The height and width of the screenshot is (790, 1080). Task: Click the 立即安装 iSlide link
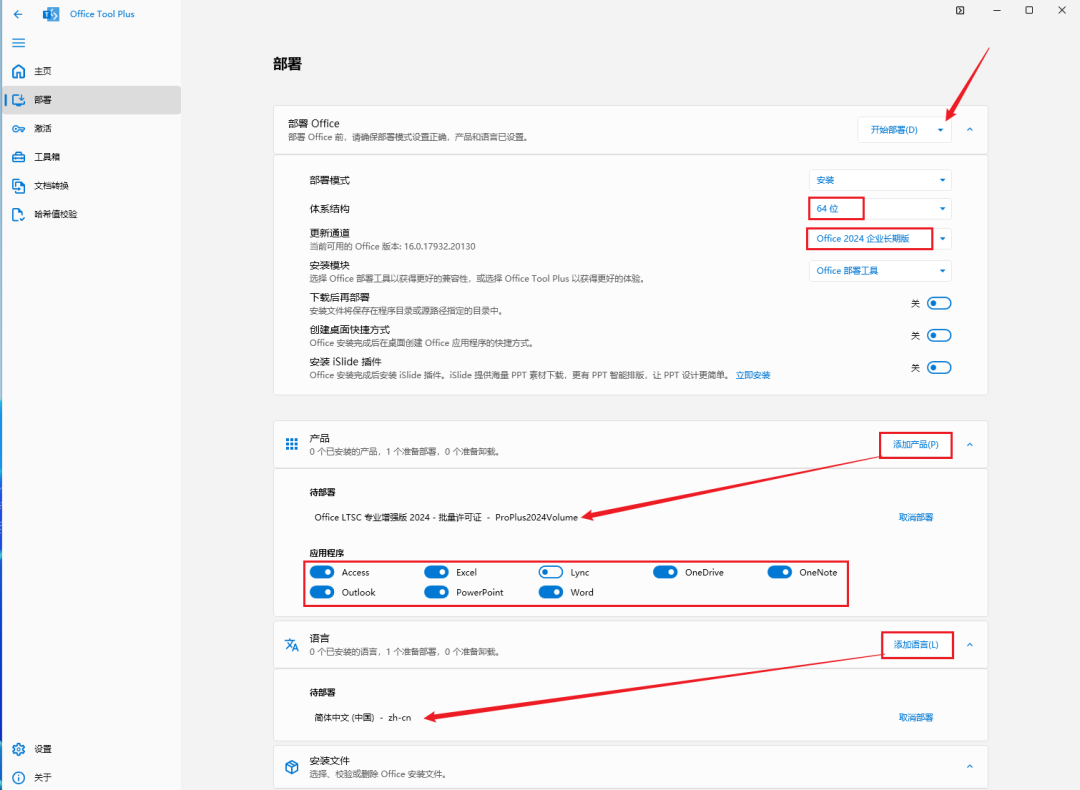point(753,375)
